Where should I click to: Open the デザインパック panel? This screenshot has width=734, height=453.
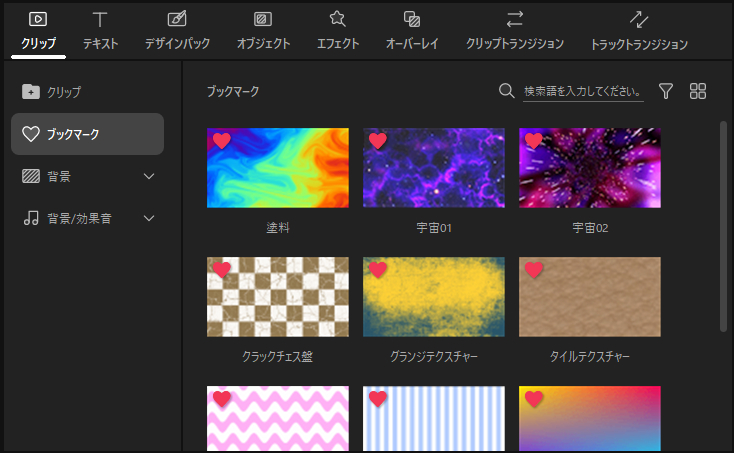pyautogui.click(x=177, y=30)
